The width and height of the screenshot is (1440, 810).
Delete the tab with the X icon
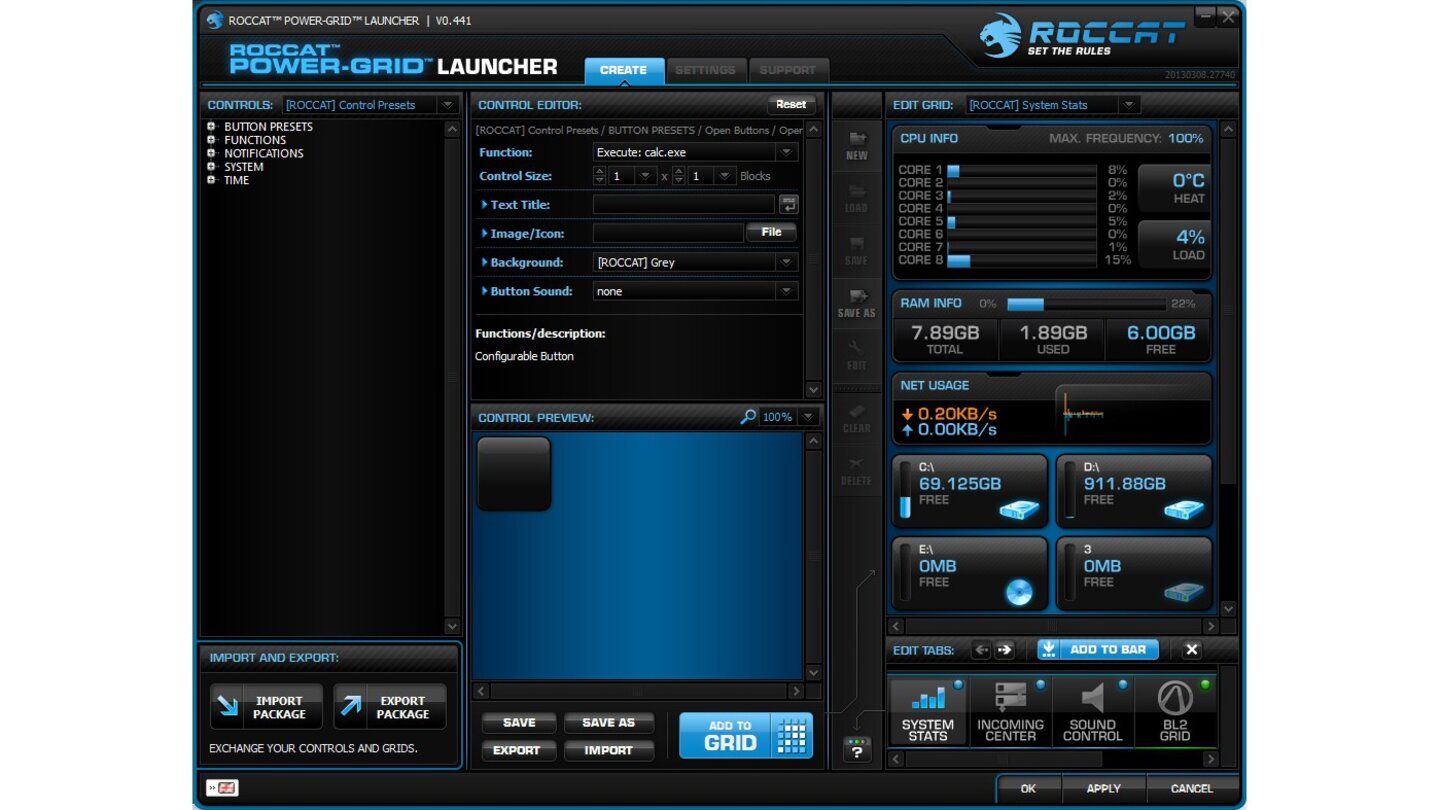(x=1191, y=650)
